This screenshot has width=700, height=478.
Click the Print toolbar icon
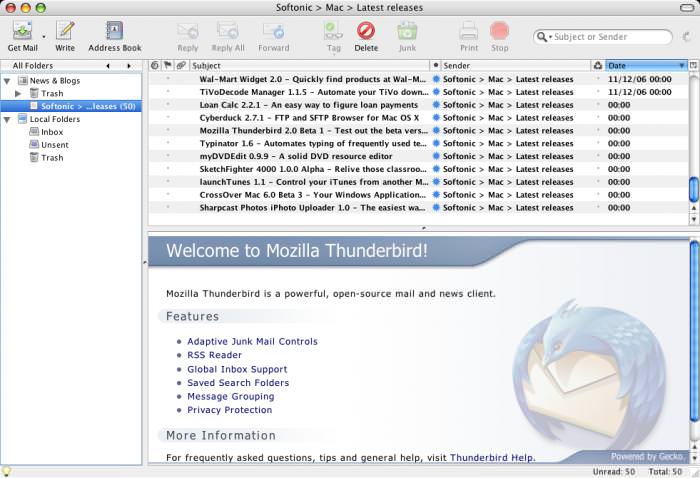pyautogui.click(x=469, y=31)
